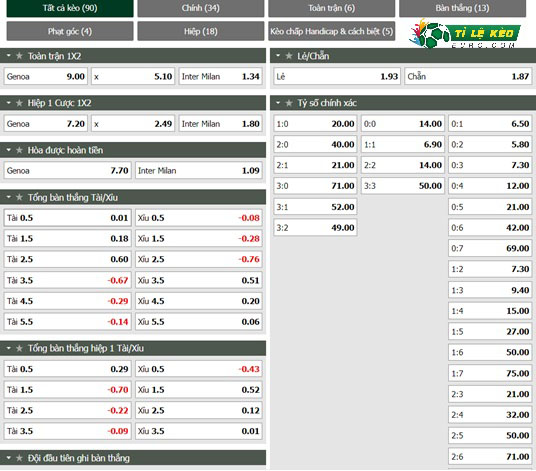The height and width of the screenshot is (471, 536).
Task: Select Inter Milan 1.34 full-time odds
Action: pyautogui.click(x=220, y=77)
